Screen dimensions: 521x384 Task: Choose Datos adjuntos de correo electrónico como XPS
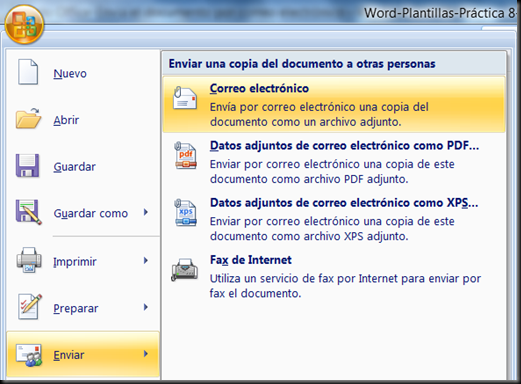[x=344, y=203]
